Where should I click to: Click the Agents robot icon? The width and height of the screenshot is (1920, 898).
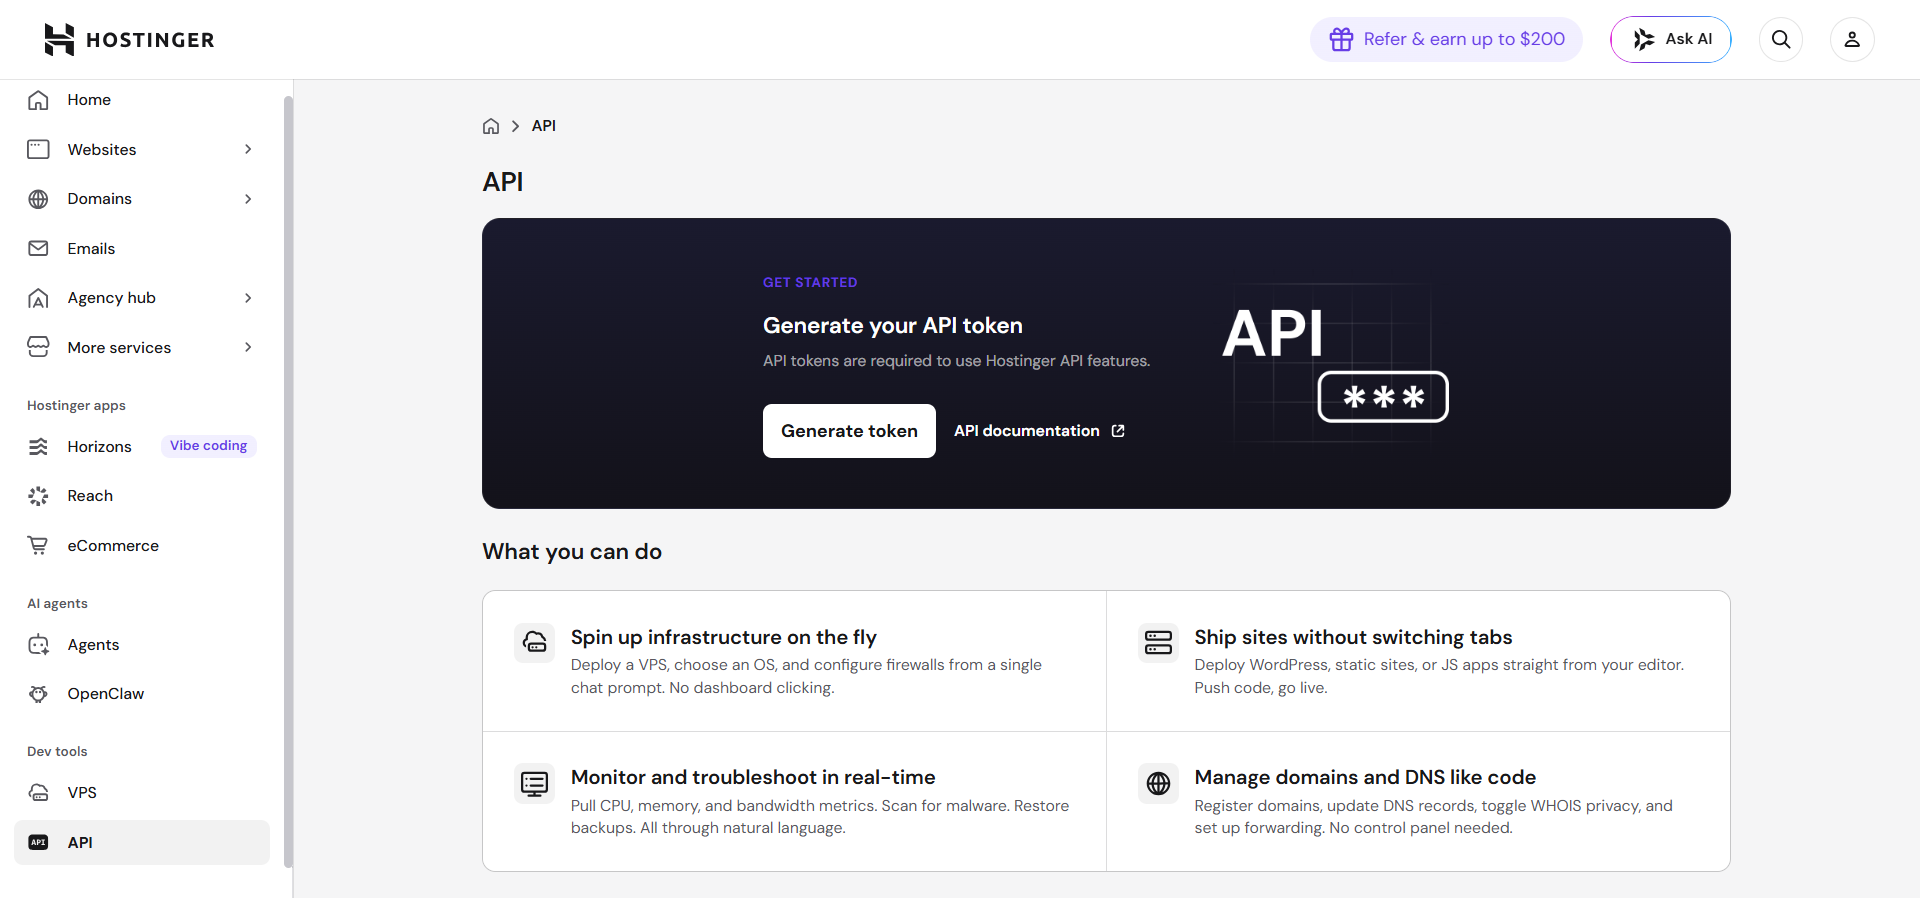38,645
